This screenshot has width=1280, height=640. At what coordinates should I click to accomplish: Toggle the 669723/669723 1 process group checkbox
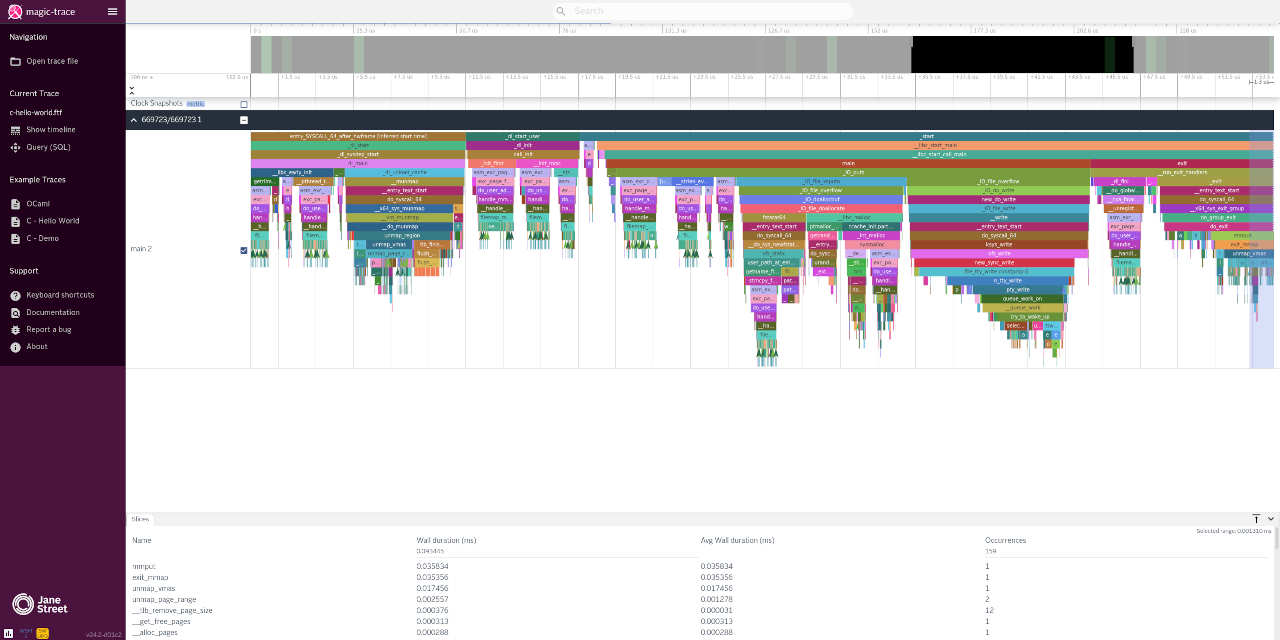point(244,120)
